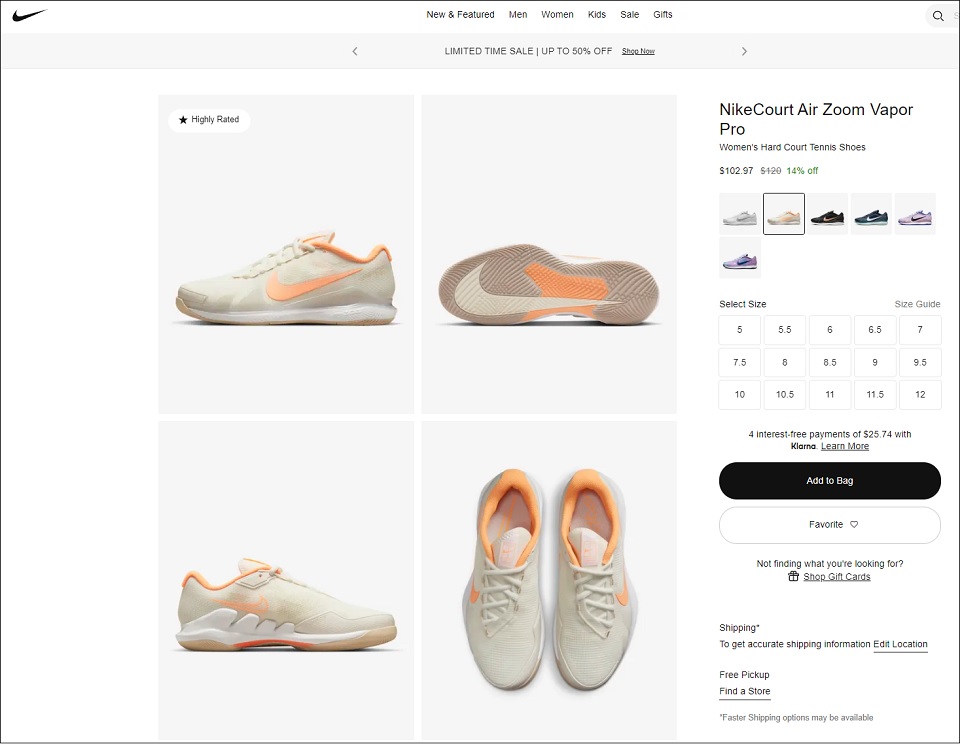Open the New & Featured menu
Screen dimensions: 960x744
click(x=460, y=15)
